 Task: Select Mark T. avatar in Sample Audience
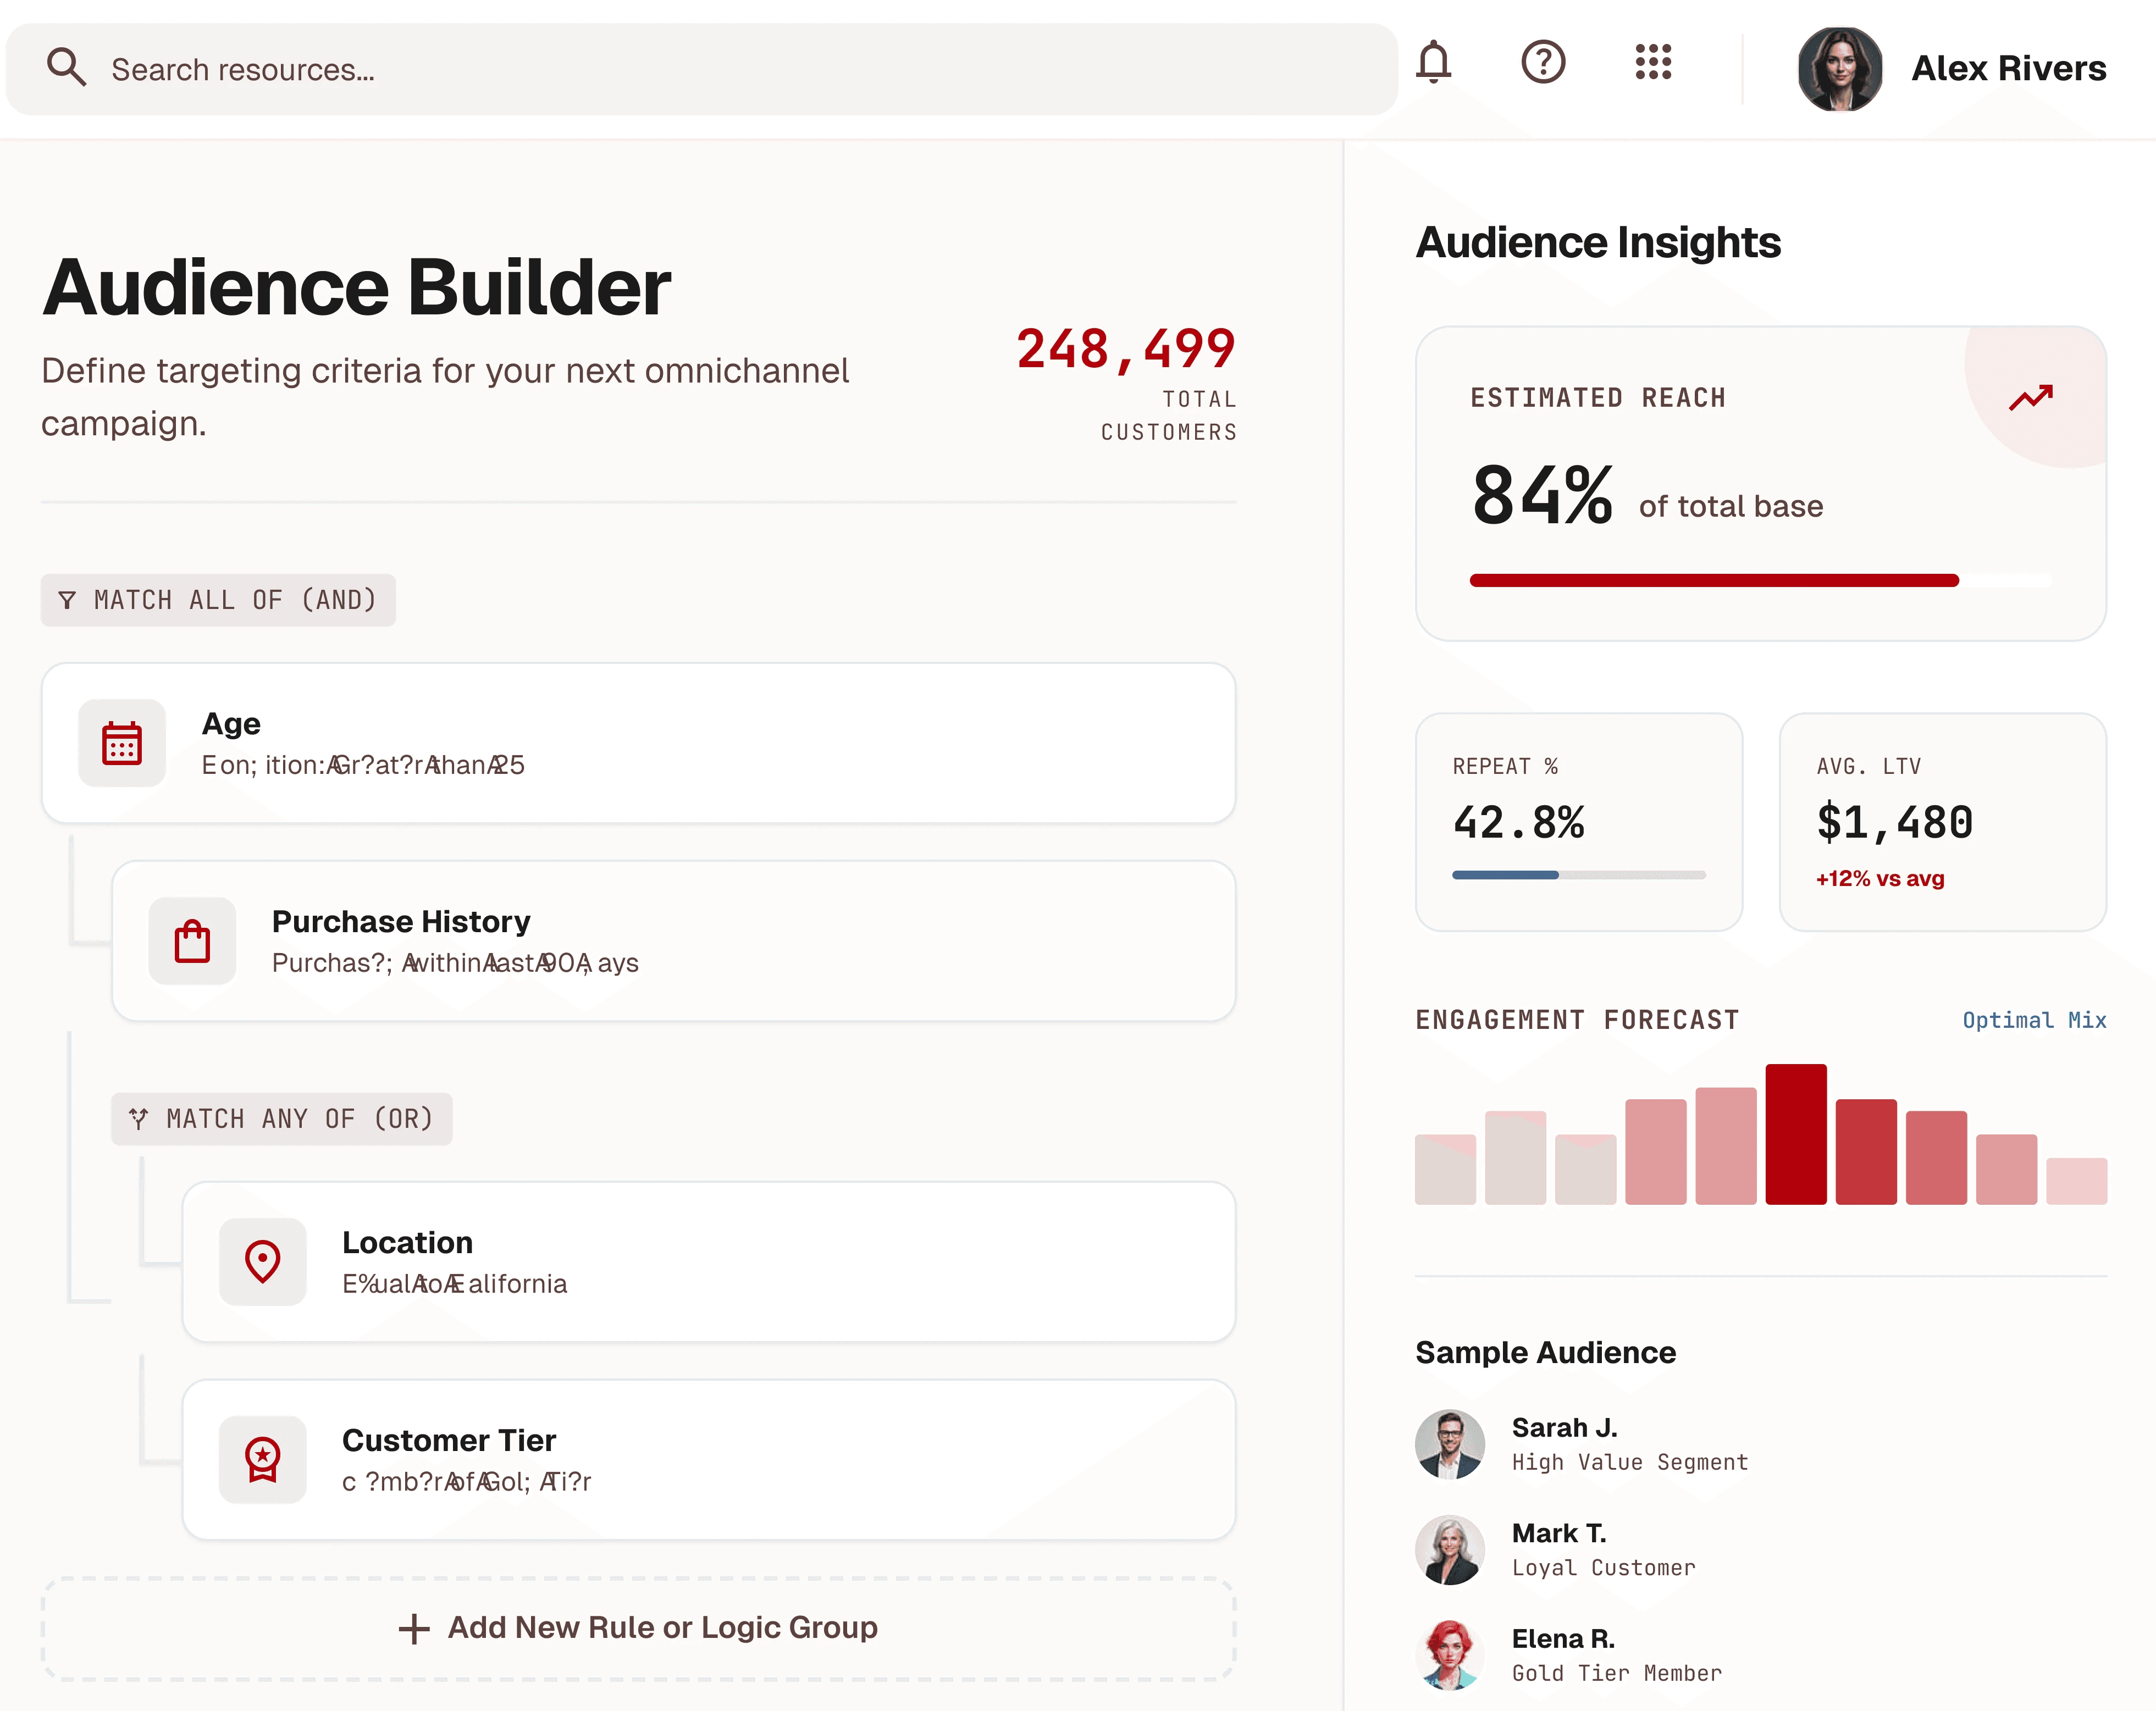tap(1449, 1550)
